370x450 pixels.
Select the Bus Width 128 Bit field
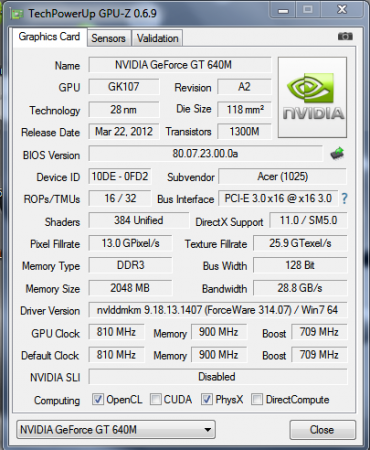coord(300,265)
